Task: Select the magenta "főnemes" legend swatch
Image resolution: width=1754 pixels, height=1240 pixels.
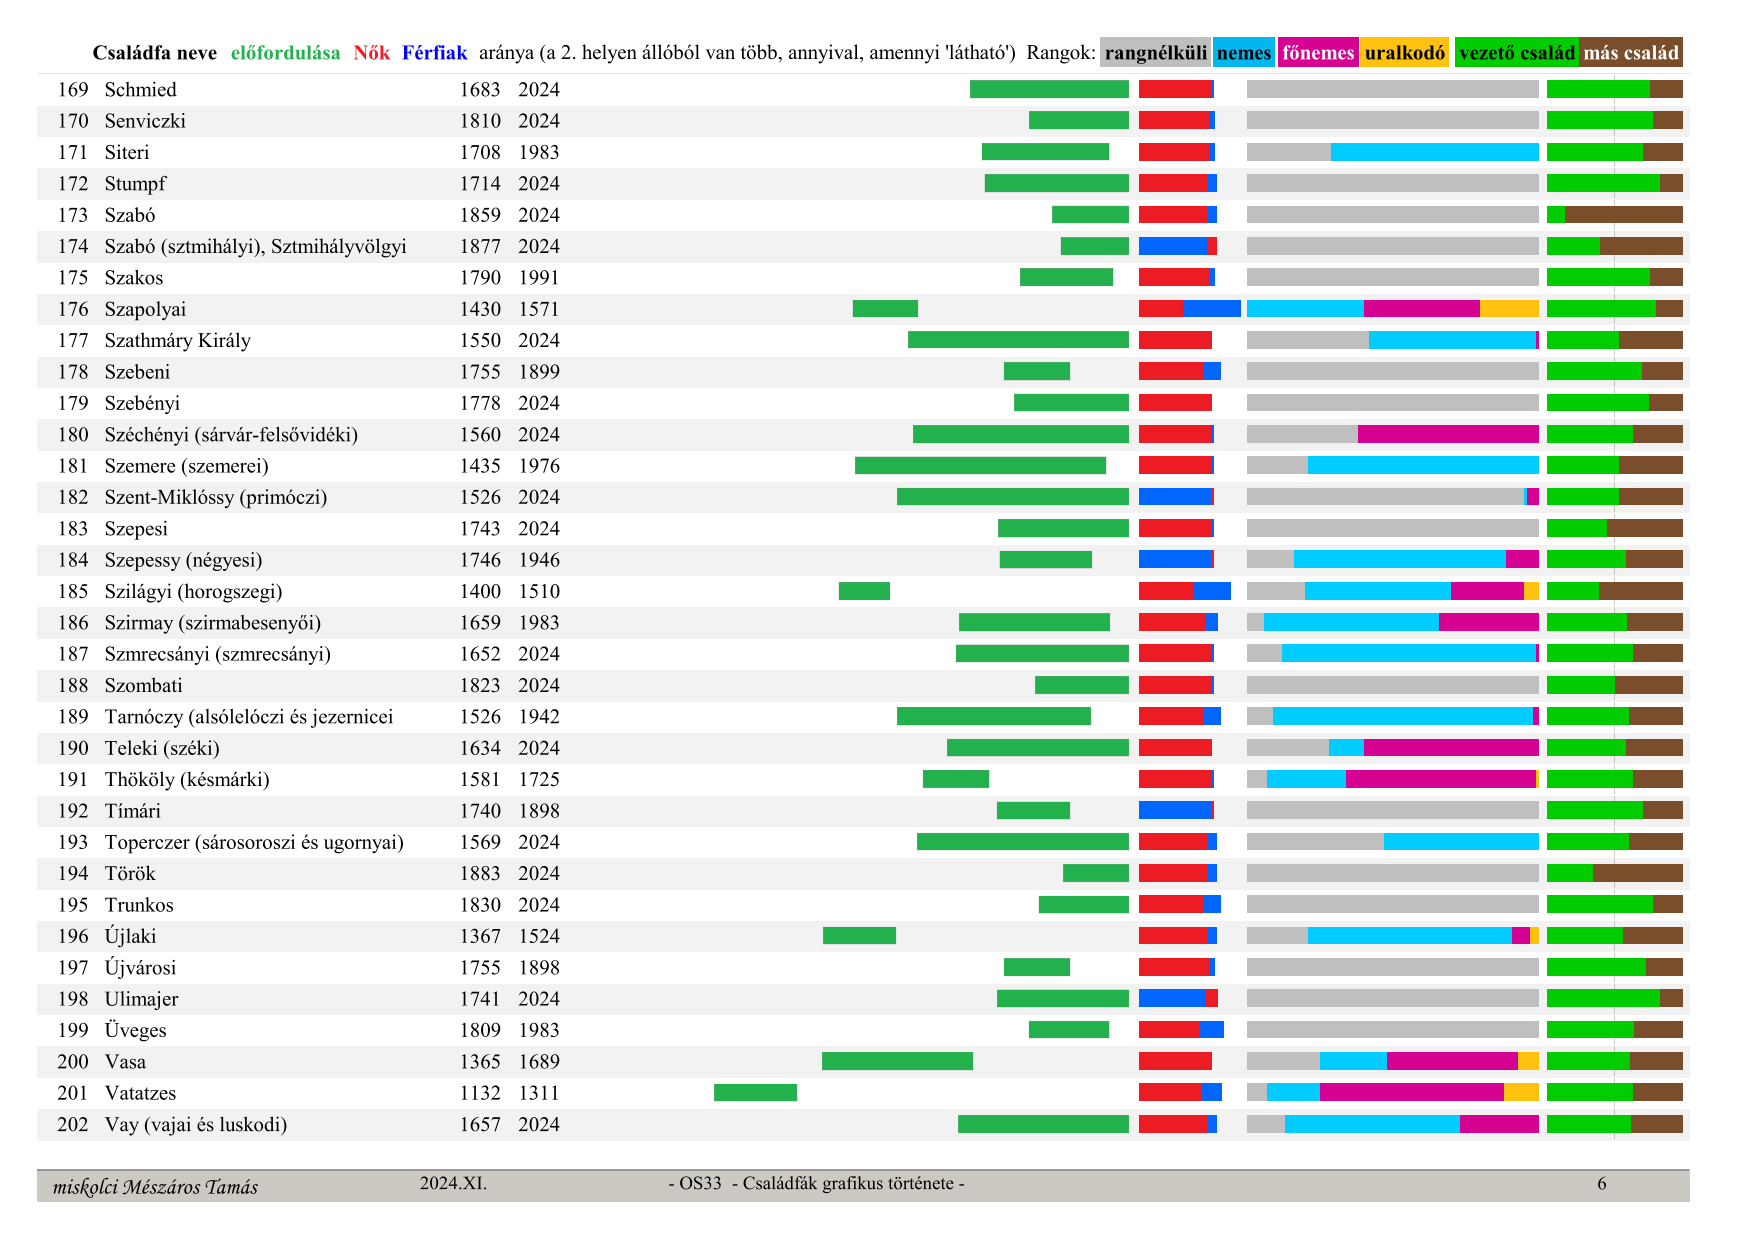Action: pos(1317,53)
